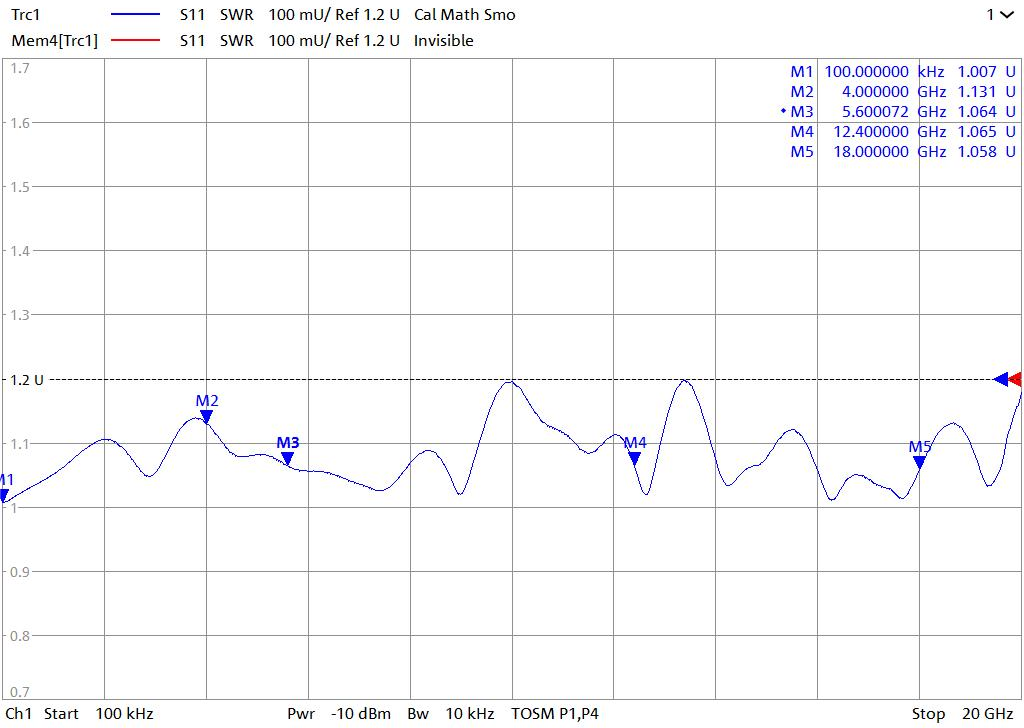
Task: Click the Pwr -10 dBm setting
Action: [x=338, y=714]
